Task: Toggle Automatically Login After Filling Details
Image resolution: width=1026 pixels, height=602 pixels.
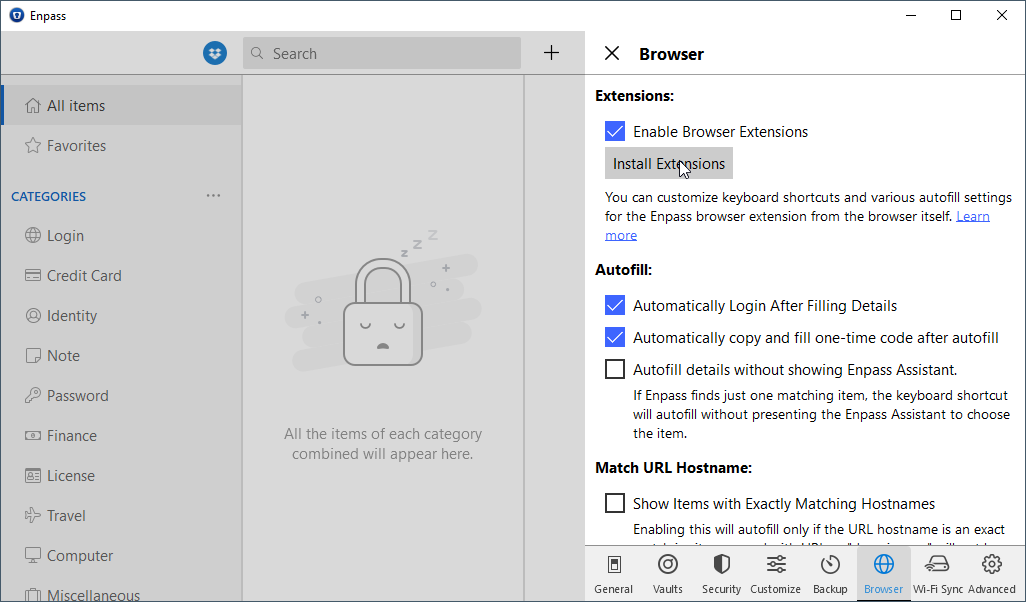Action: pyautogui.click(x=614, y=305)
